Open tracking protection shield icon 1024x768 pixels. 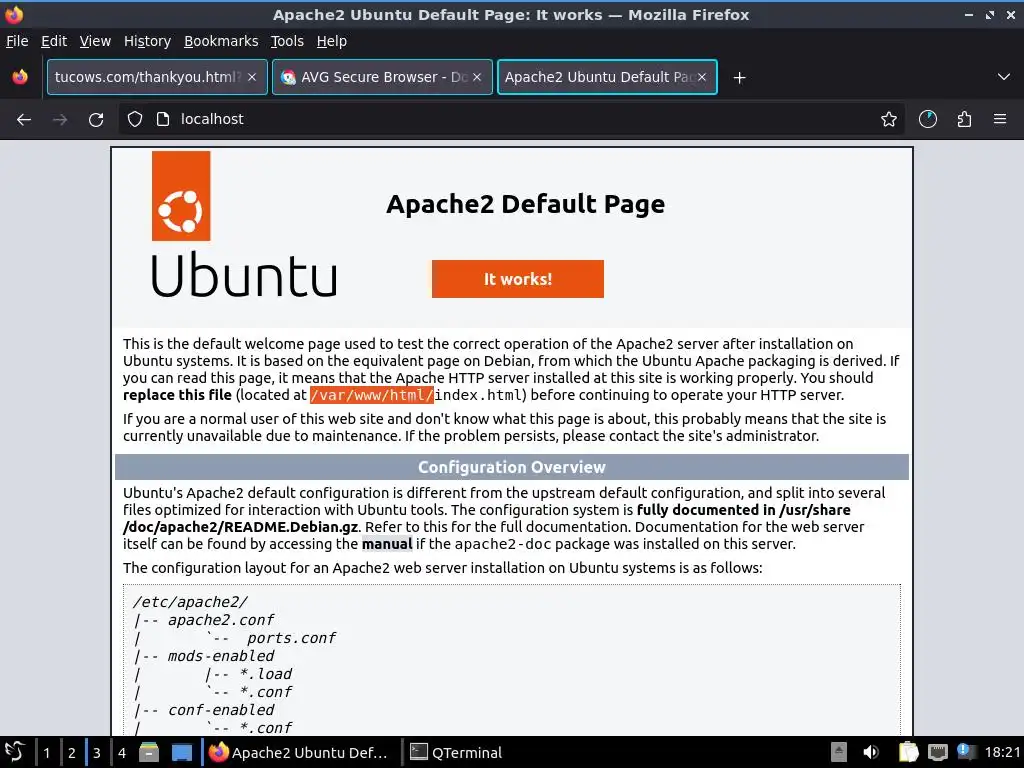tap(135, 119)
